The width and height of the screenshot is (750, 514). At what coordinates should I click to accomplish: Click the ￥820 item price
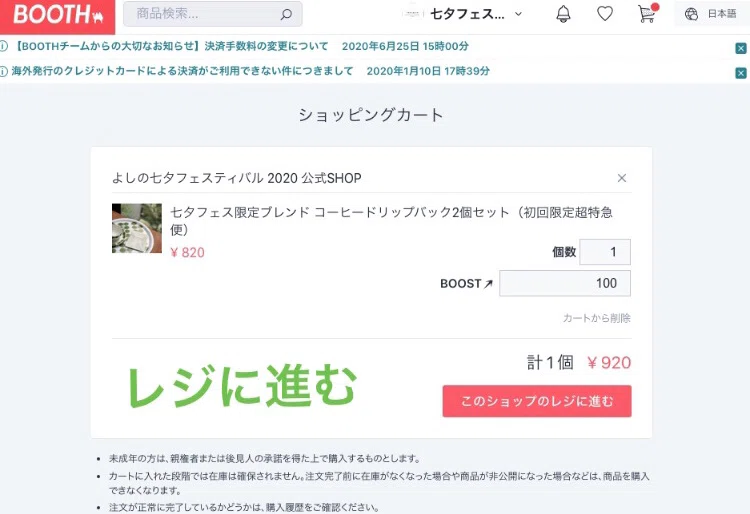(188, 252)
